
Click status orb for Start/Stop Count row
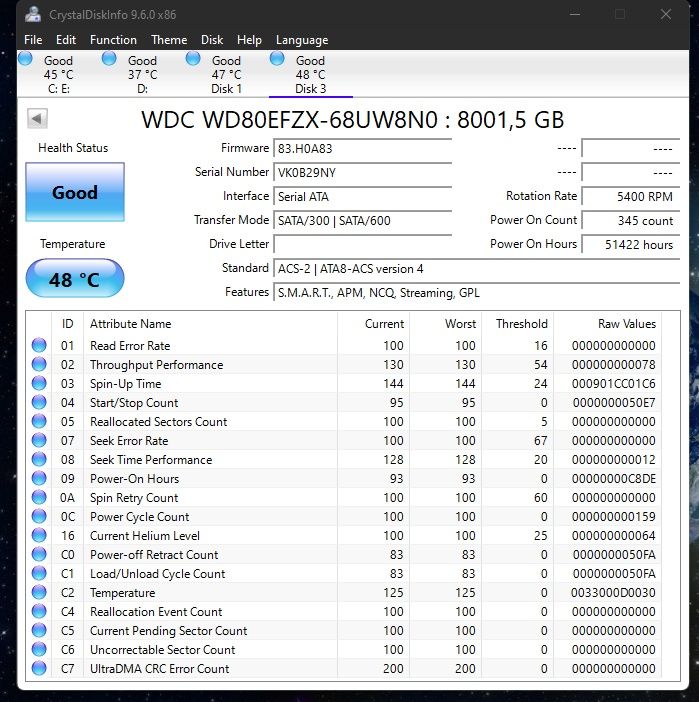[39, 402]
